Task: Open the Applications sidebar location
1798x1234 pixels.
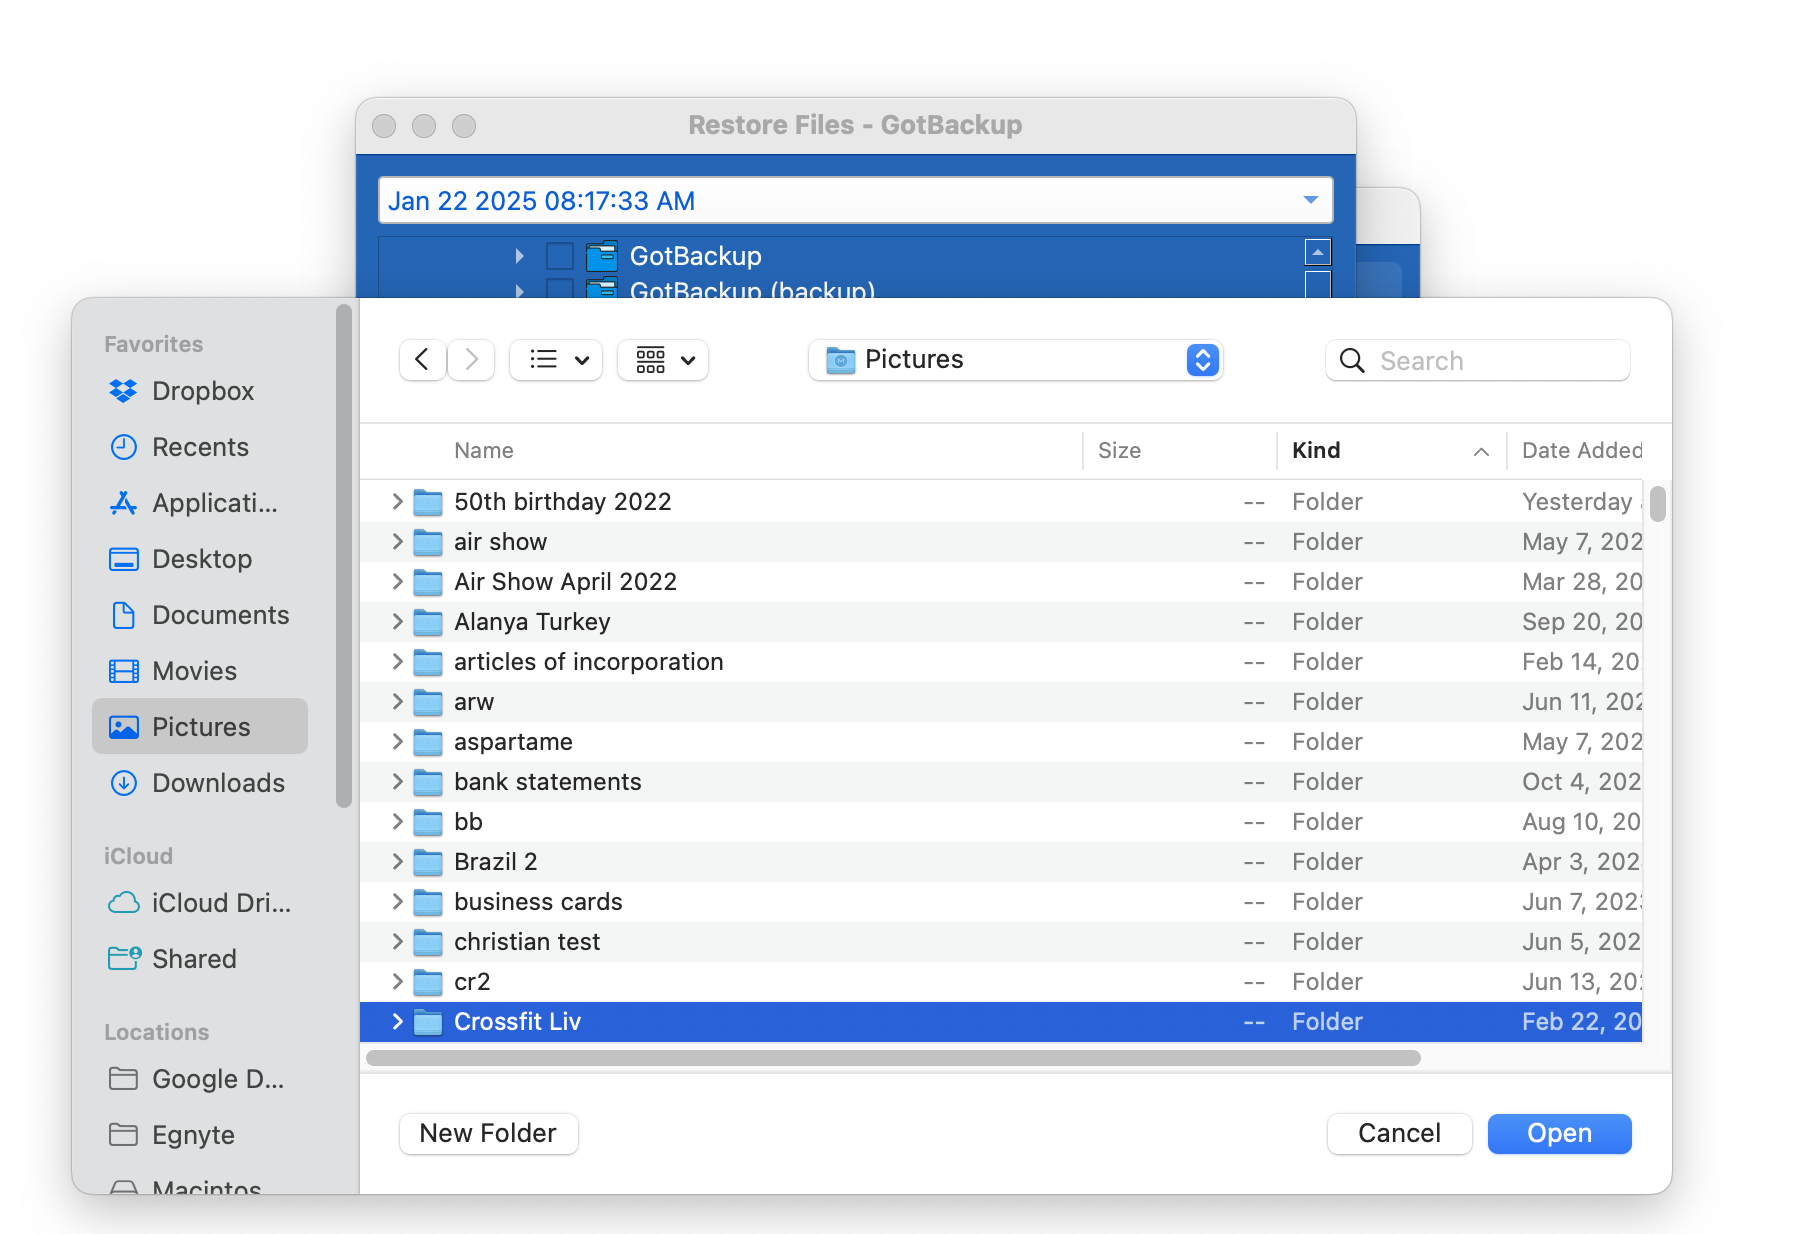Action: 200,503
